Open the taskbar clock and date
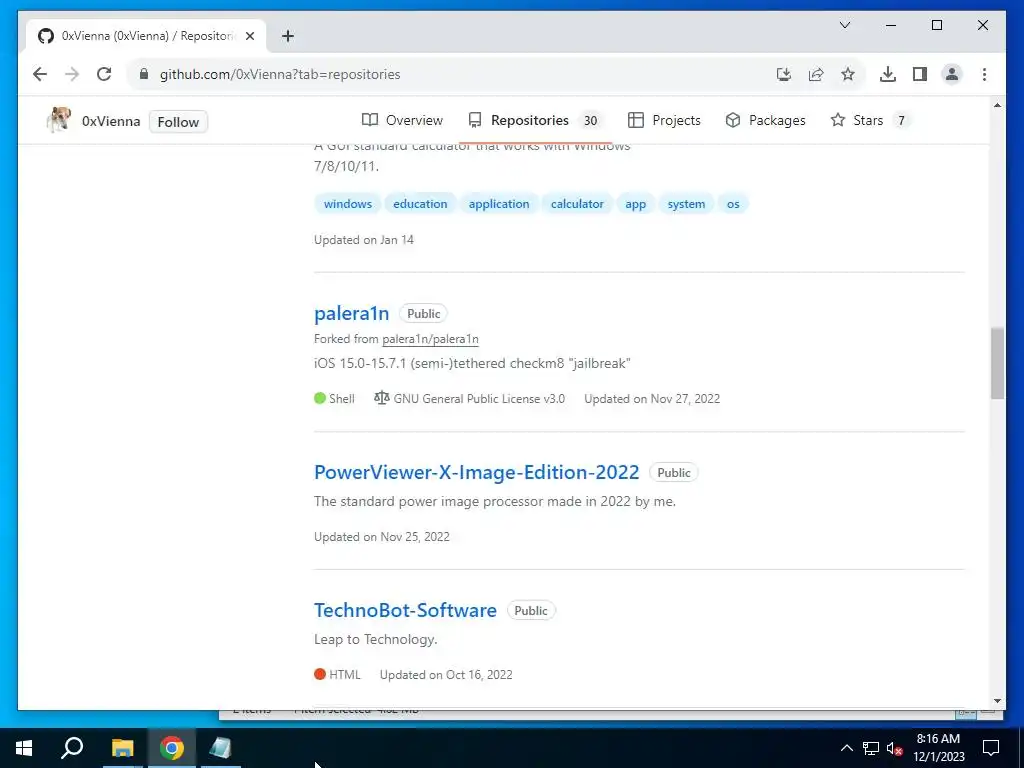The height and width of the screenshot is (768, 1024). coord(938,748)
